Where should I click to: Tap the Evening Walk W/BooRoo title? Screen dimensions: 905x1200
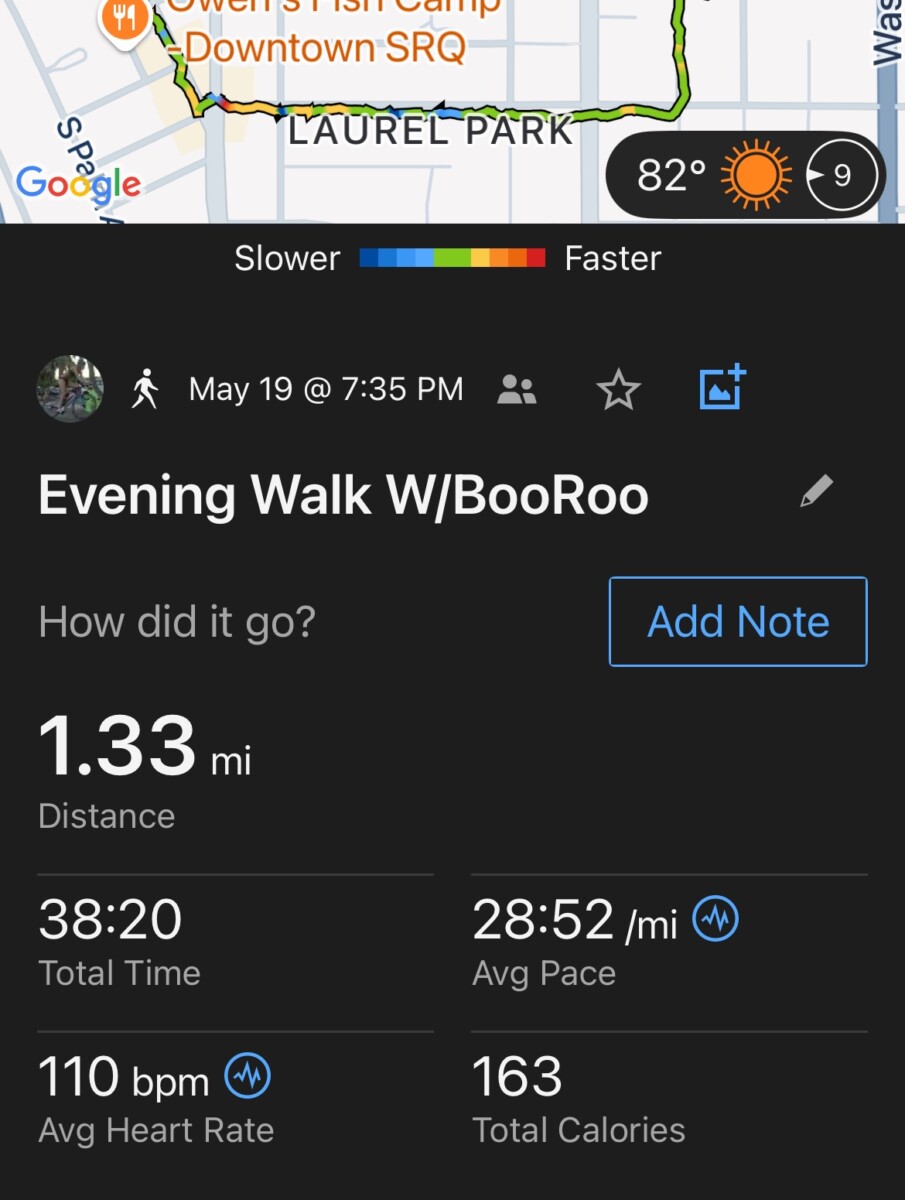tap(343, 496)
